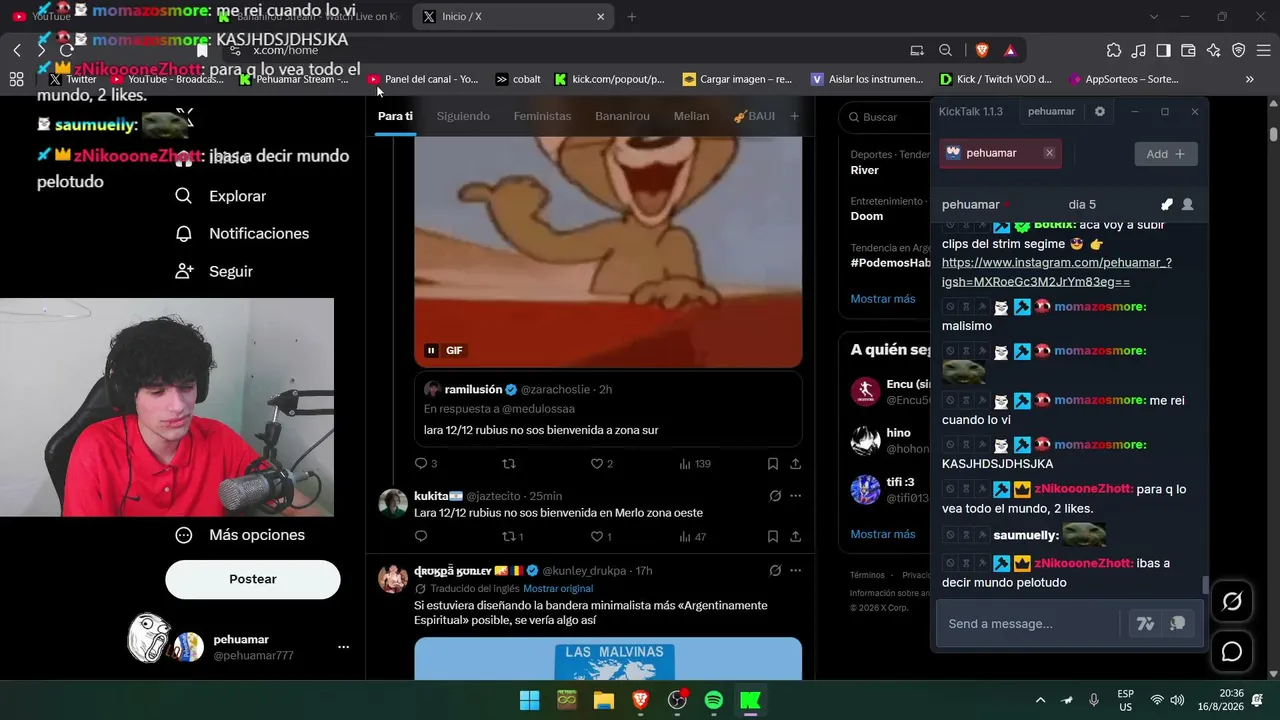Reply to ramilusión's quoted post
Screen dimensions: 1280x720
pyautogui.click(x=421, y=464)
